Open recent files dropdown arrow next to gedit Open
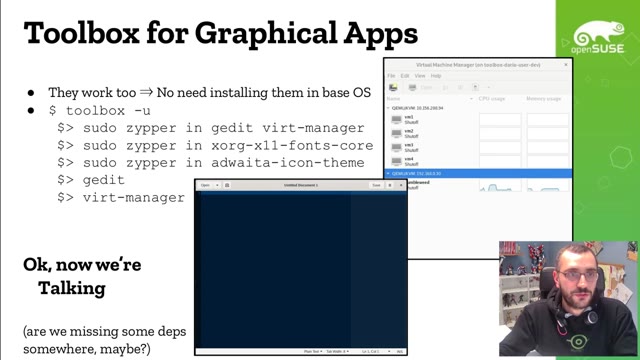This screenshot has height=360, width=640. [x=217, y=185]
